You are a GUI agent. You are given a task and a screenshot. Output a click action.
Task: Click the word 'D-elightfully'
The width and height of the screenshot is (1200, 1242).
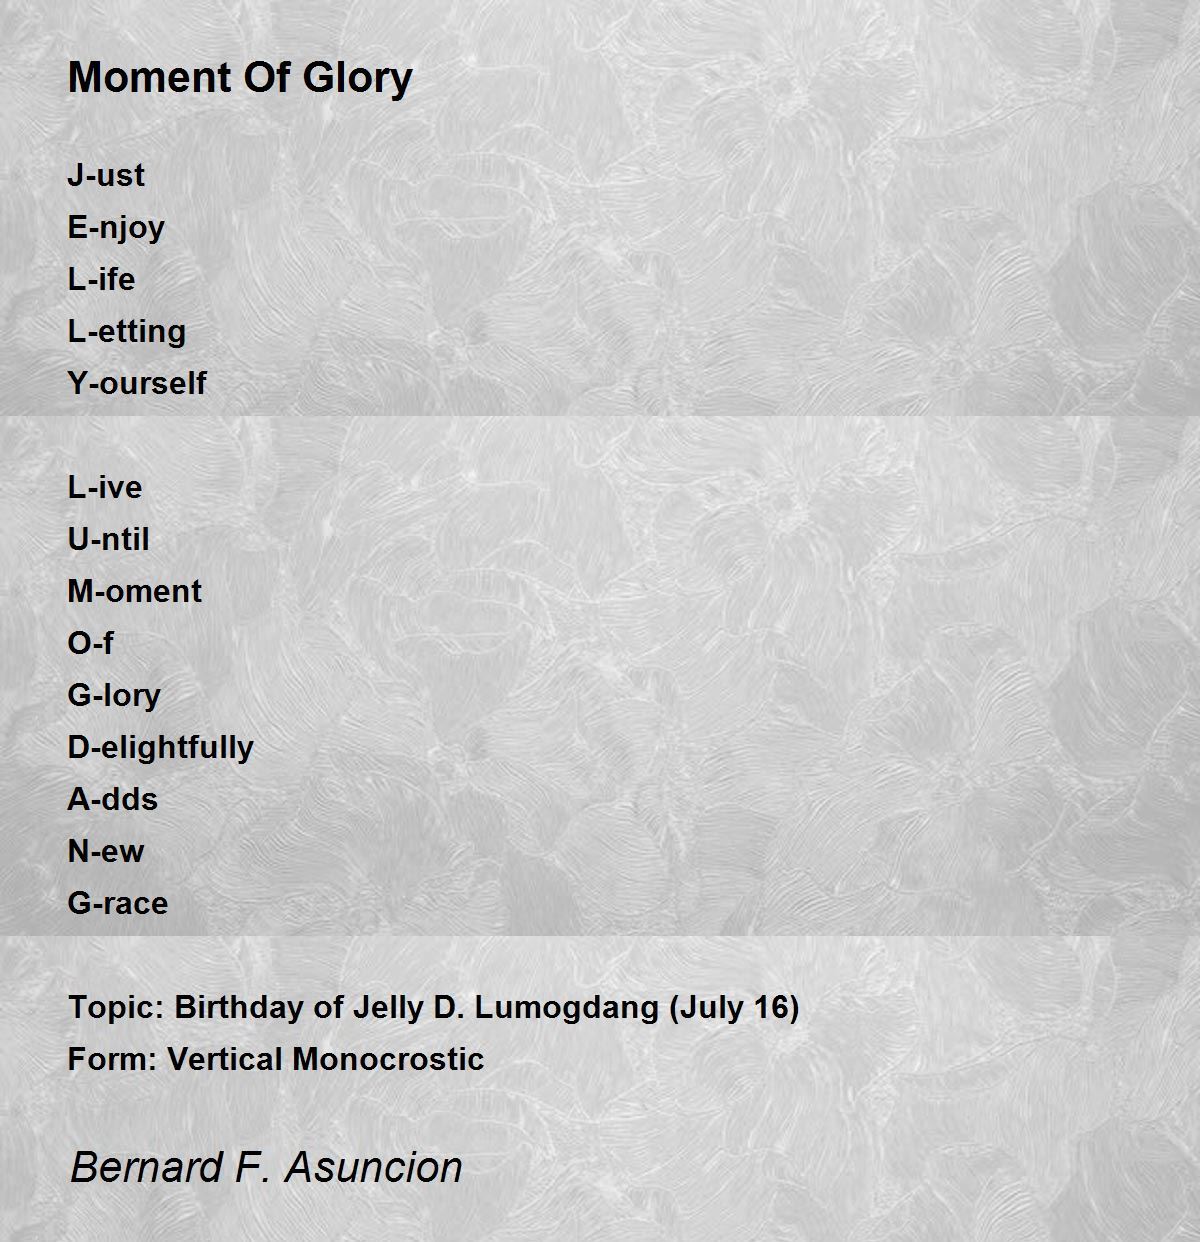tap(161, 748)
